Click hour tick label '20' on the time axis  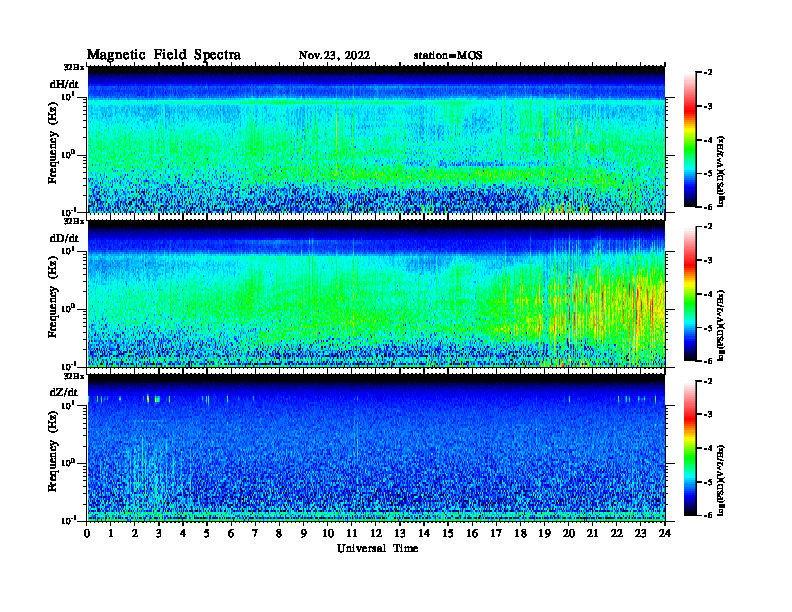tap(569, 534)
